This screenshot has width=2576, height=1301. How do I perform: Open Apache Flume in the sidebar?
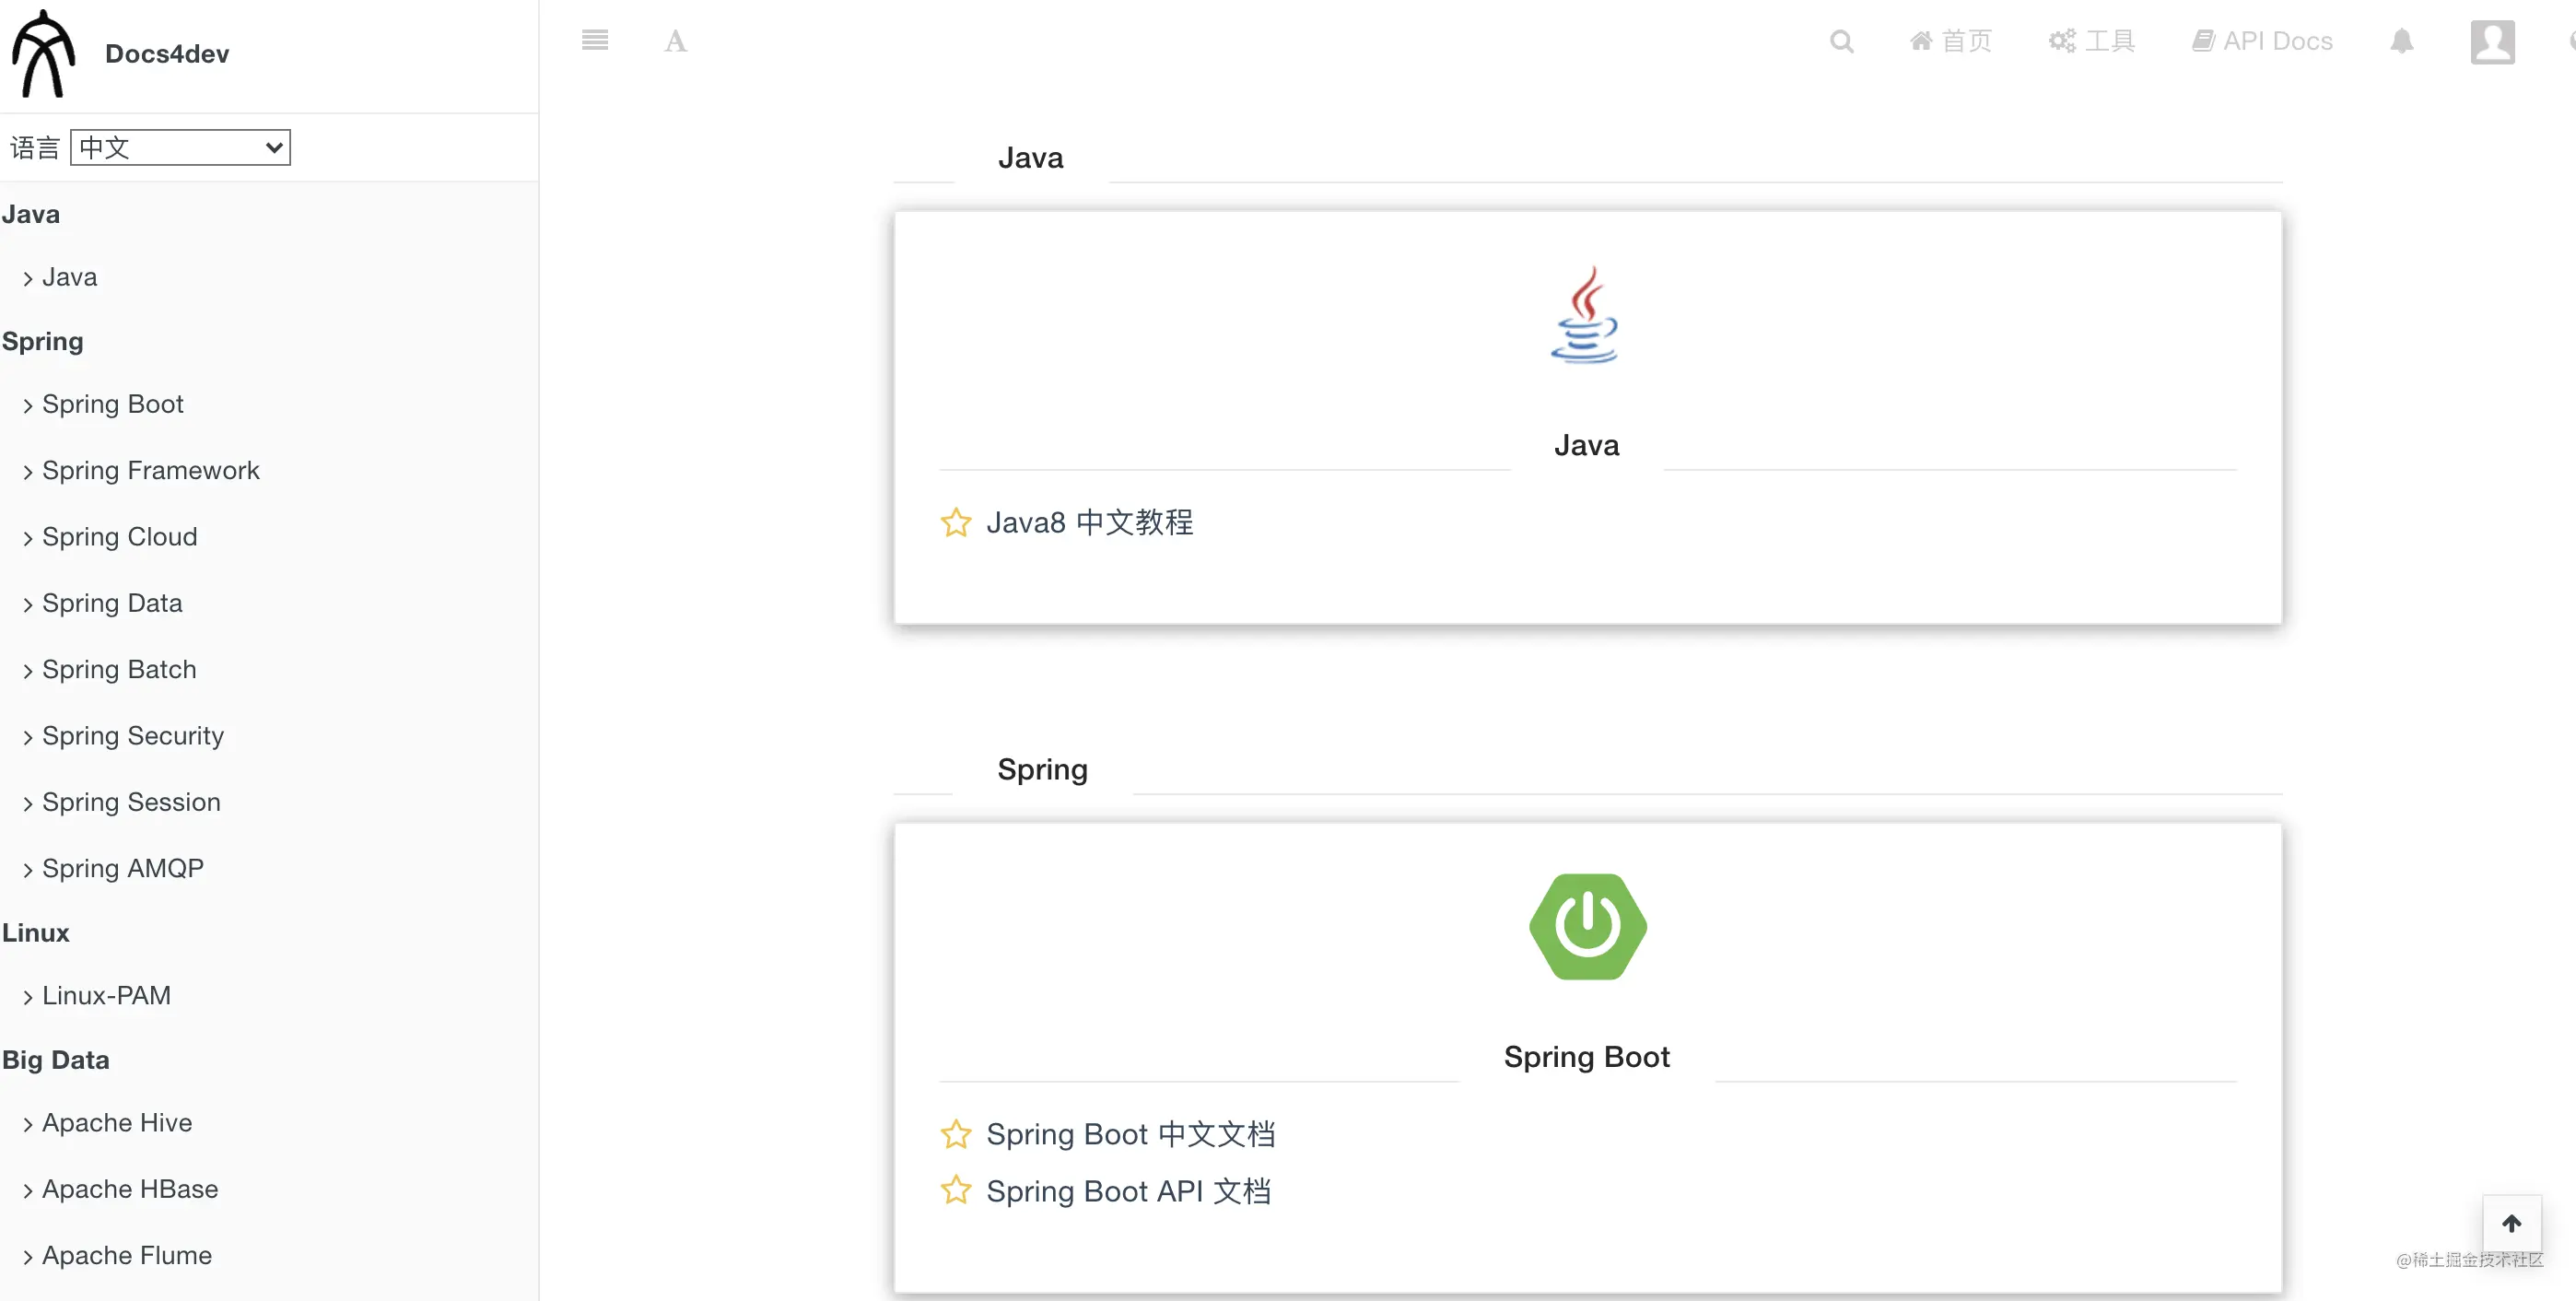127,1255
